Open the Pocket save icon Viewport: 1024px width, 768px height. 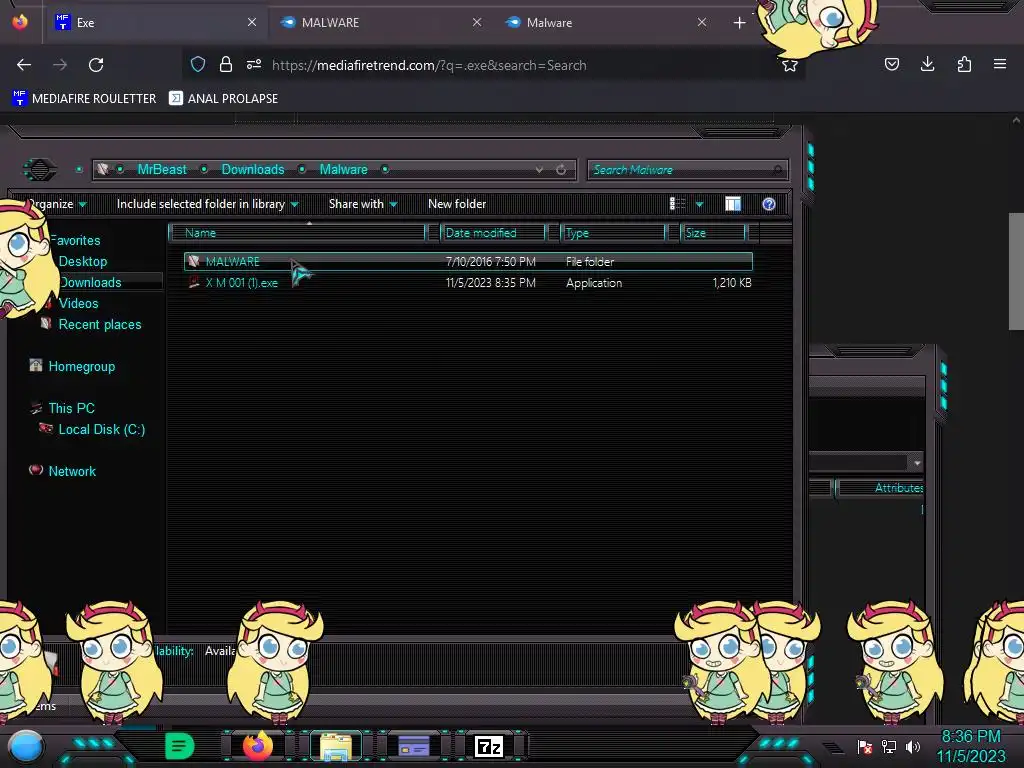[891, 64]
